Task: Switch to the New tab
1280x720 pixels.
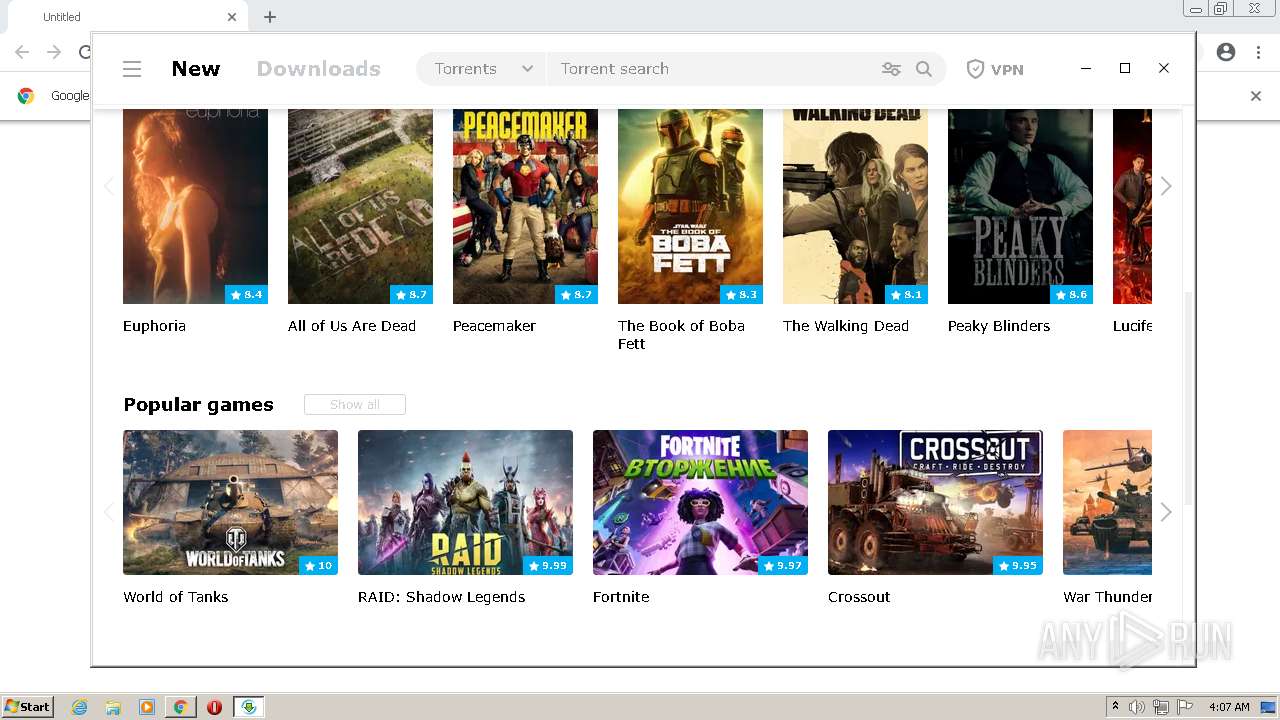Action: click(196, 69)
